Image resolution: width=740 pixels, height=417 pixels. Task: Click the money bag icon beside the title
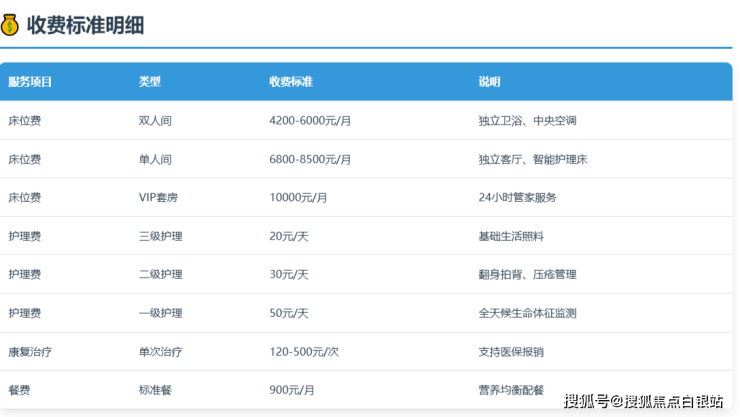coord(11,24)
